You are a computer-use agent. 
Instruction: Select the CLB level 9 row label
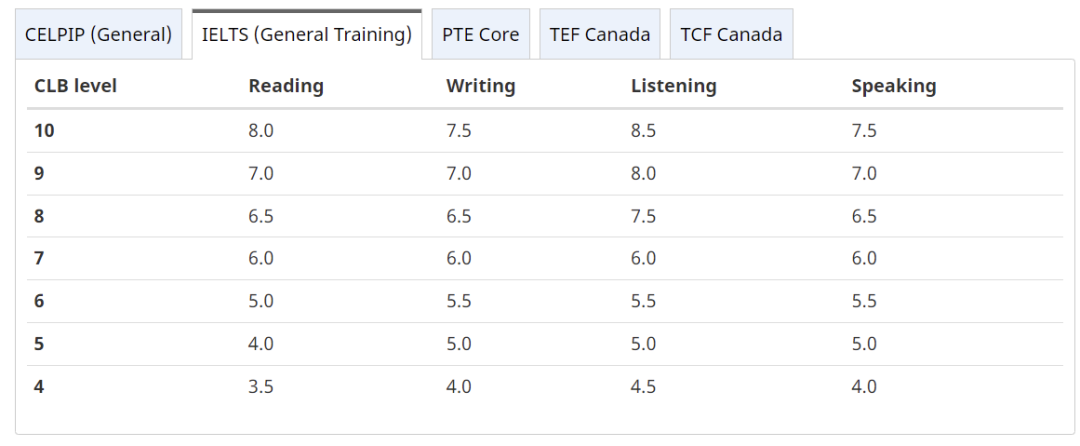tap(39, 173)
